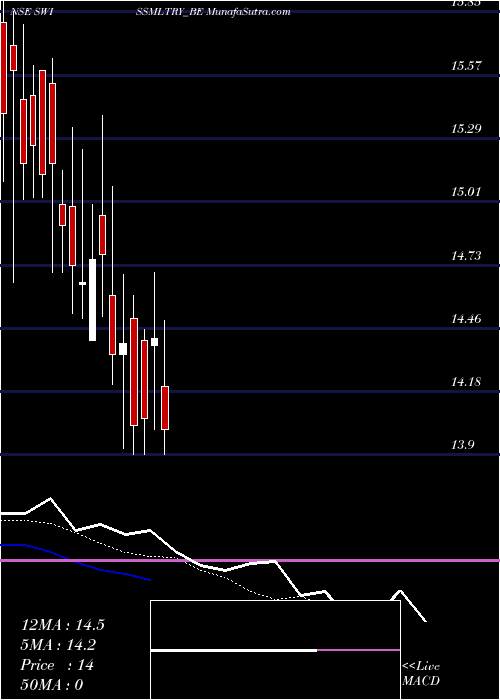Click the 50MA : 0 value
This screenshot has width=500, height=700.
tap(52, 684)
